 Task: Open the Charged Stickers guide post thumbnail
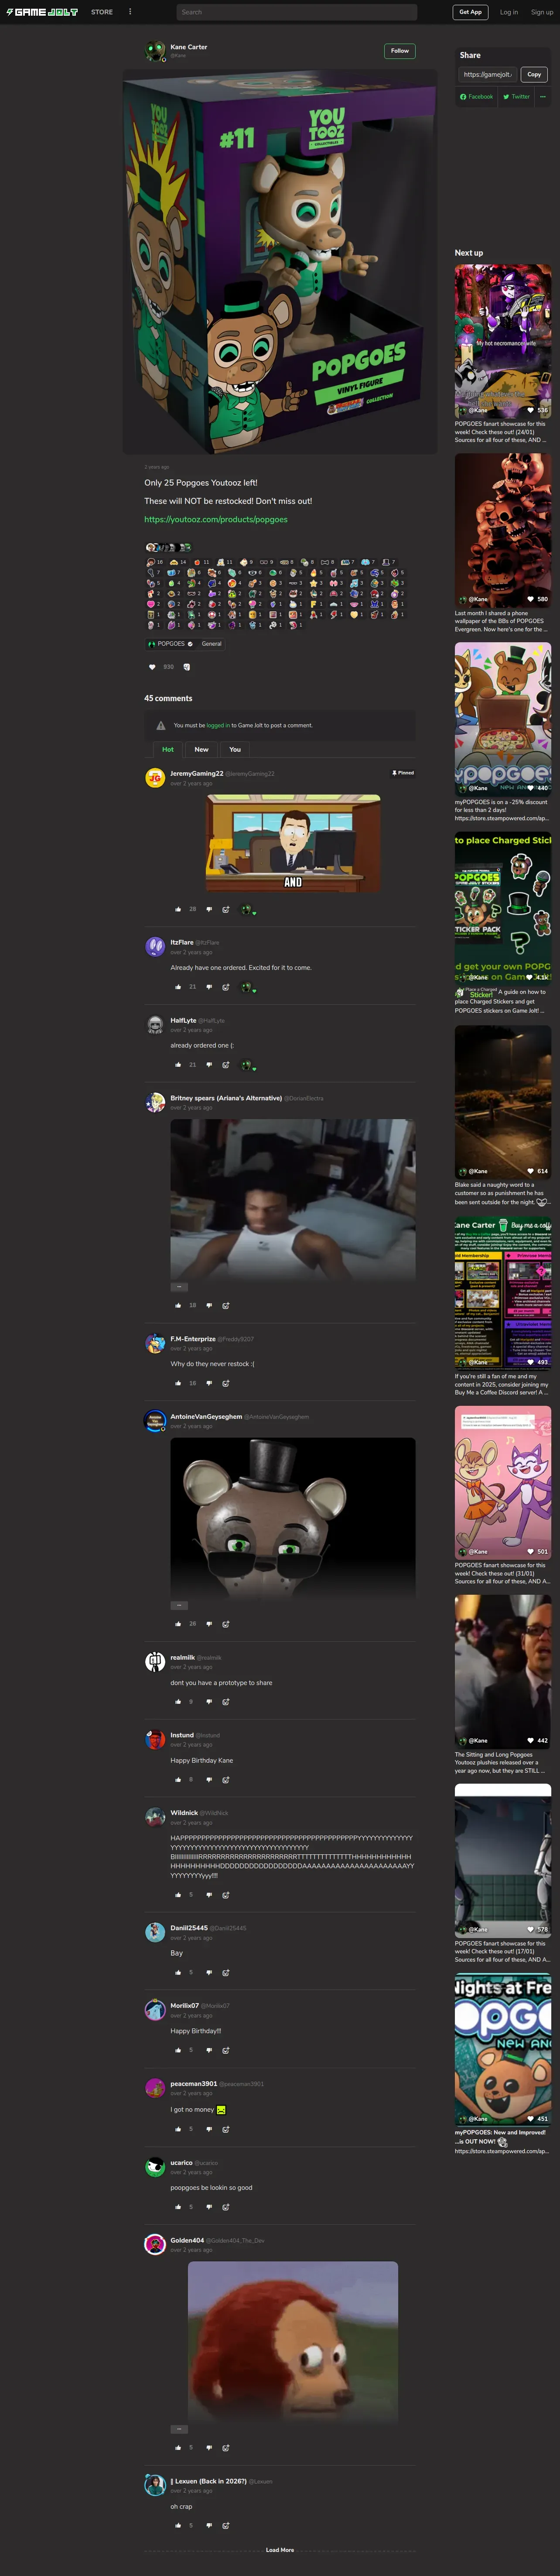503,908
